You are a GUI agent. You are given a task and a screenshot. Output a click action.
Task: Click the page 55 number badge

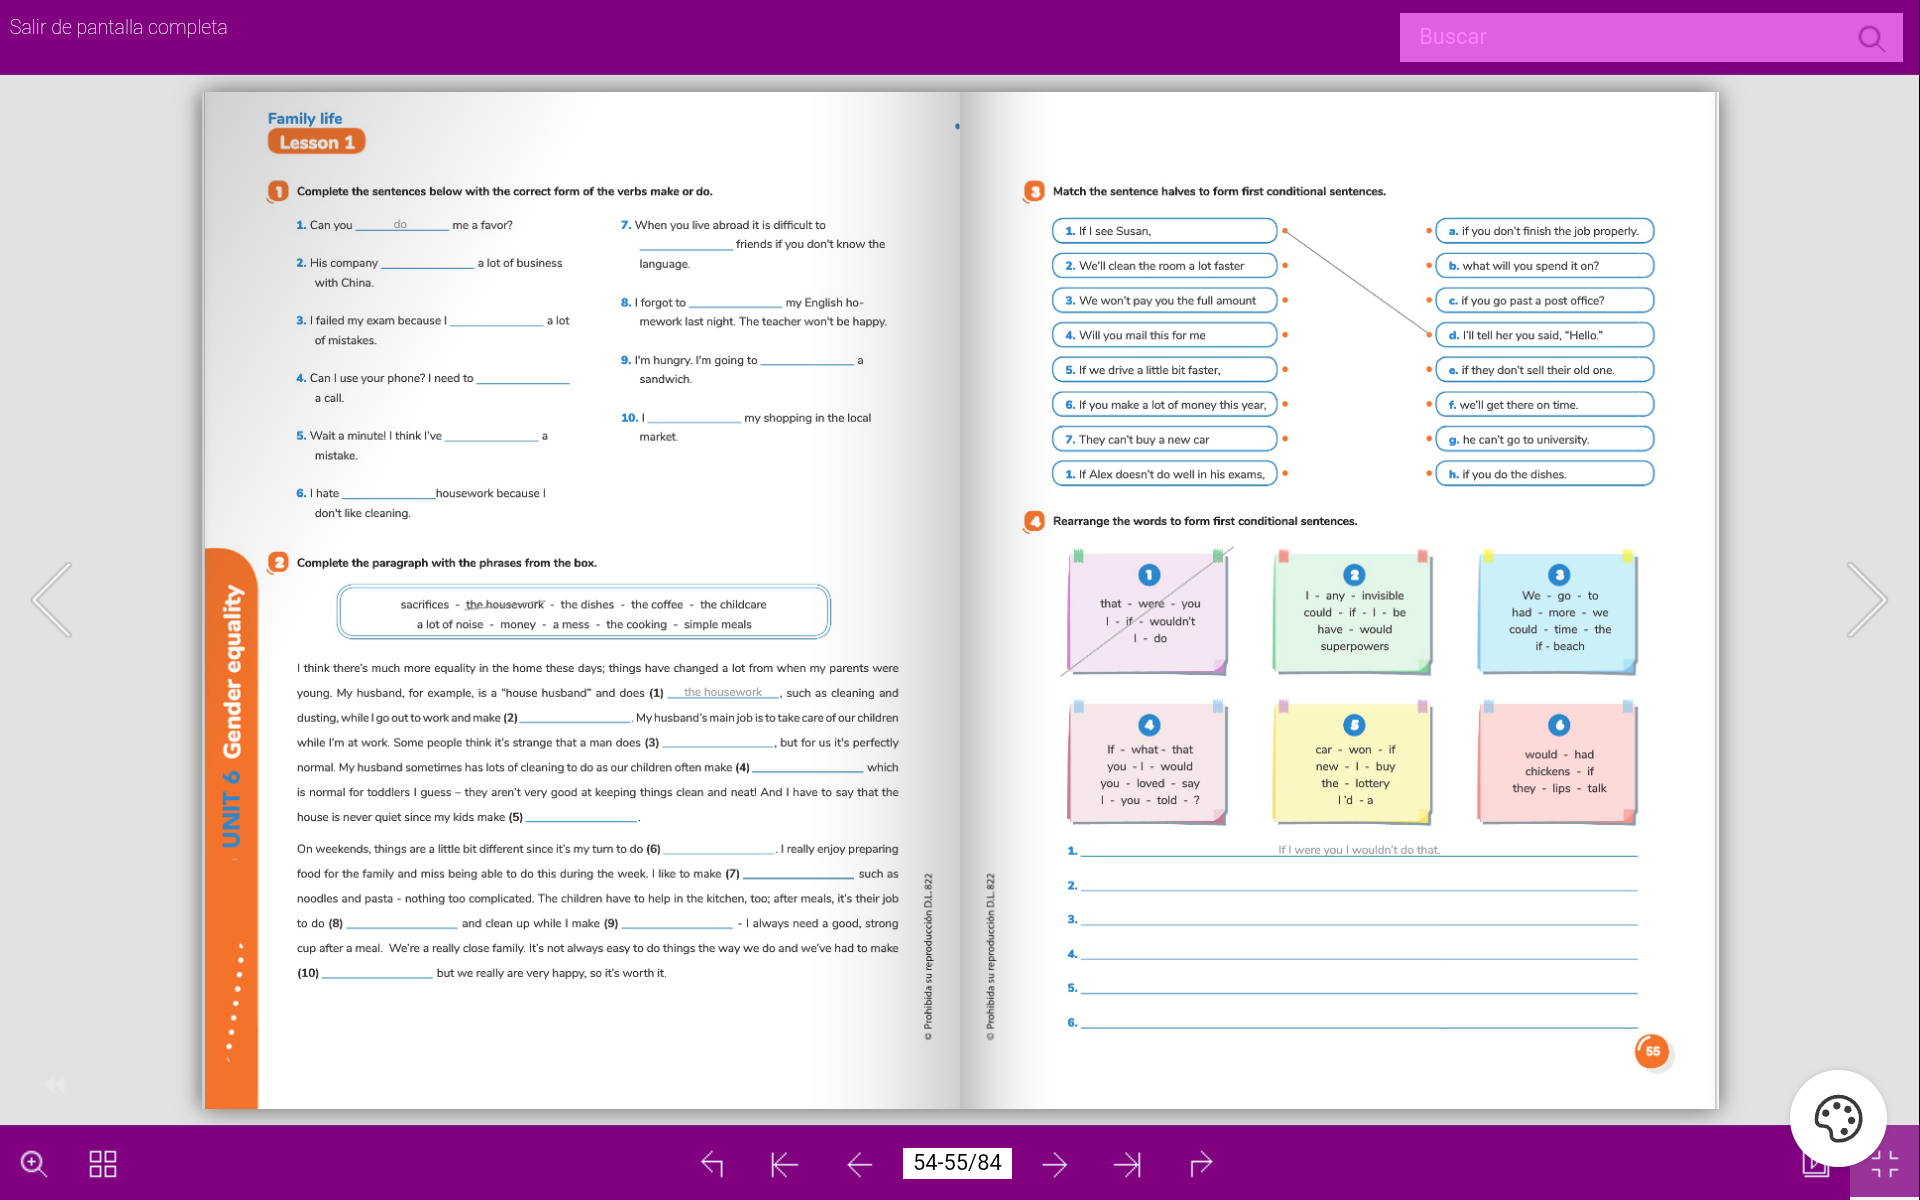1652,1051
